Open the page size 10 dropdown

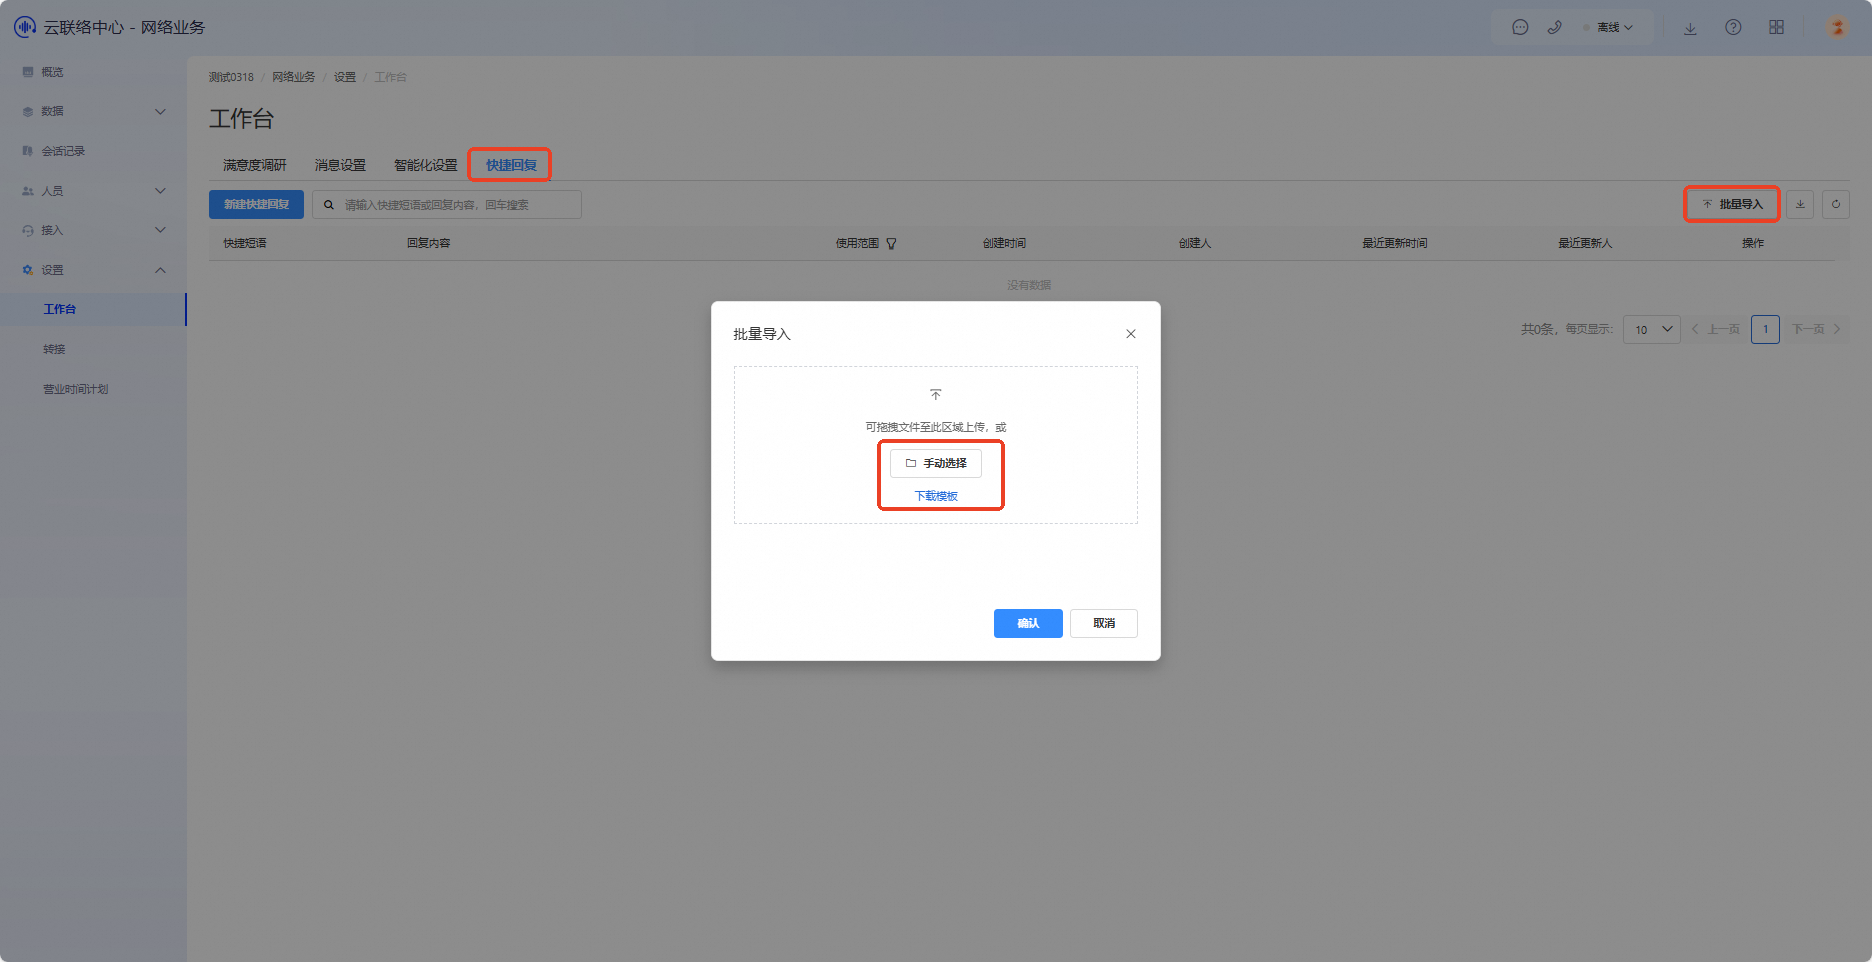1652,329
